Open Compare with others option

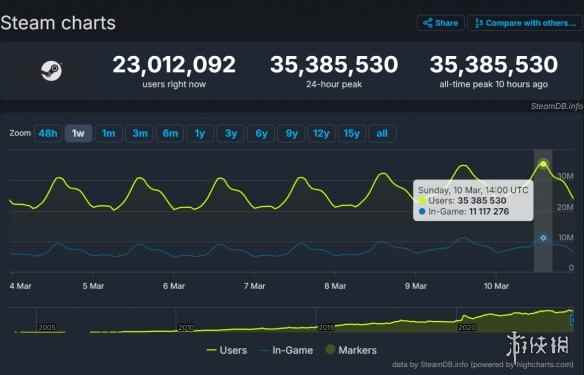525,23
